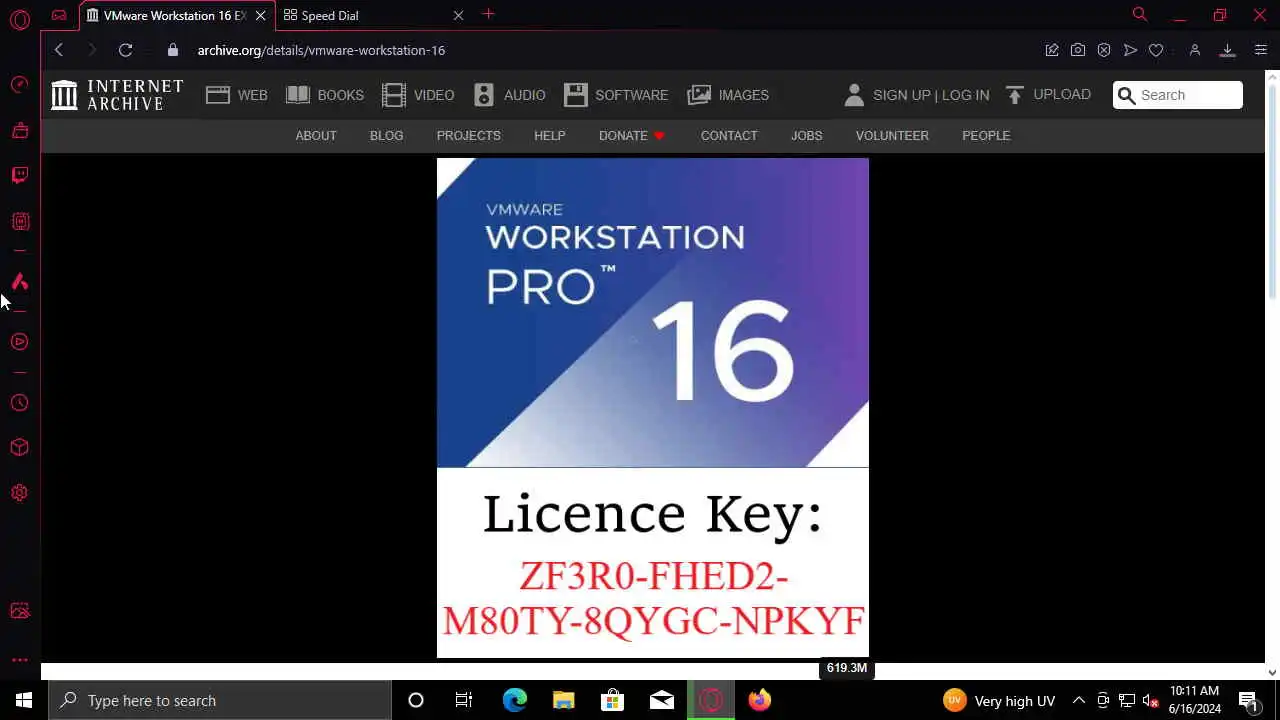Open Aria AI sidebar icon
This screenshot has width=1280, height=720.
point(20,282)
